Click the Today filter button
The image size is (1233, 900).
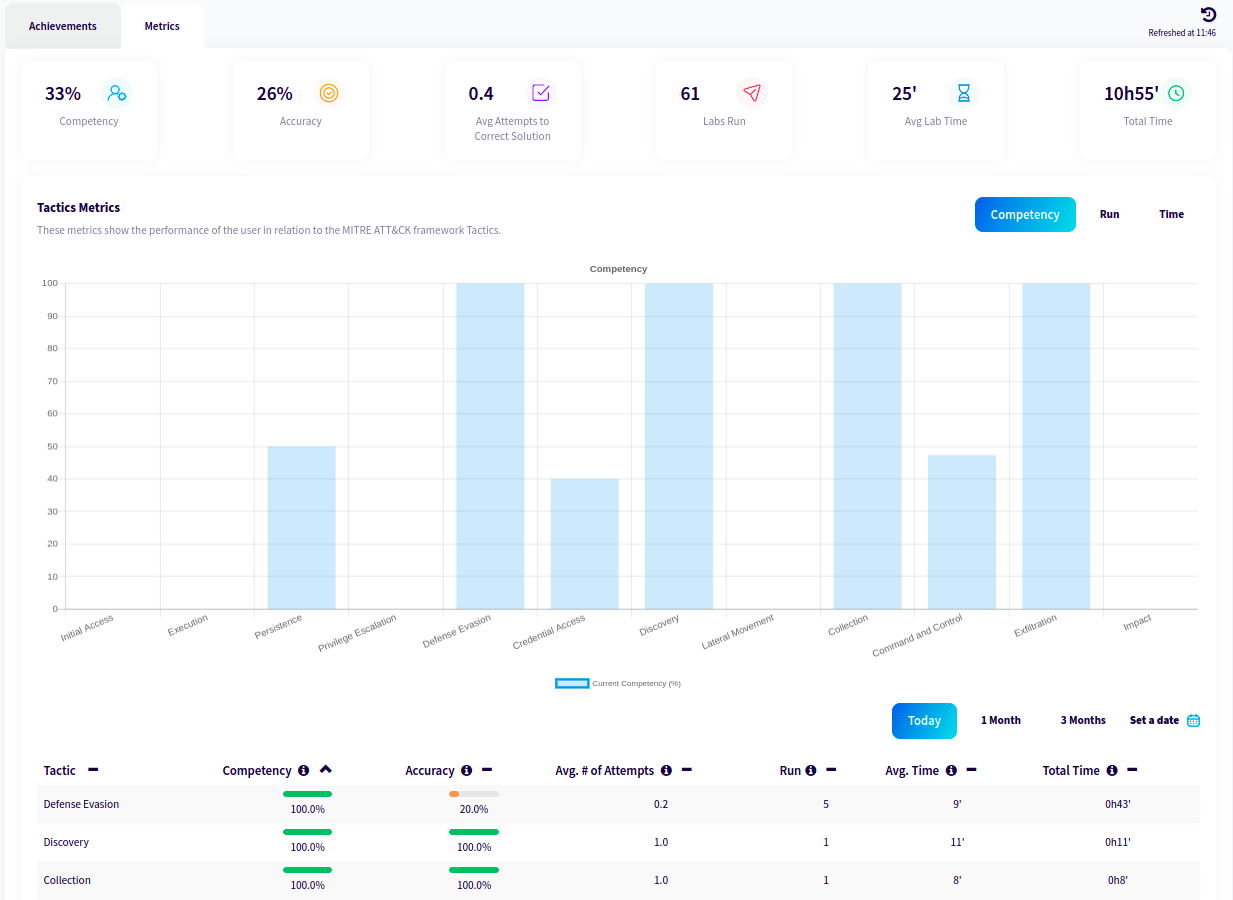point(923,720)
